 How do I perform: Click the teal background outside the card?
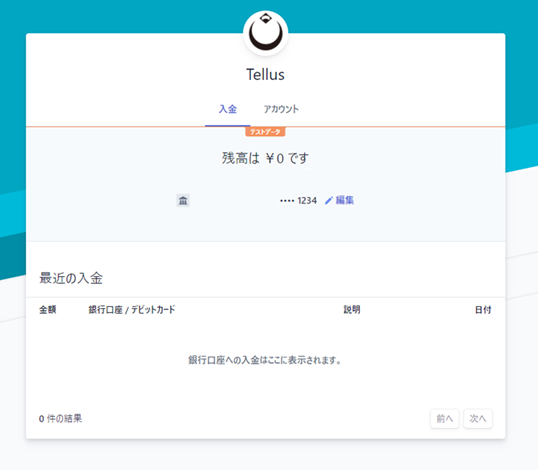[522, 69]
